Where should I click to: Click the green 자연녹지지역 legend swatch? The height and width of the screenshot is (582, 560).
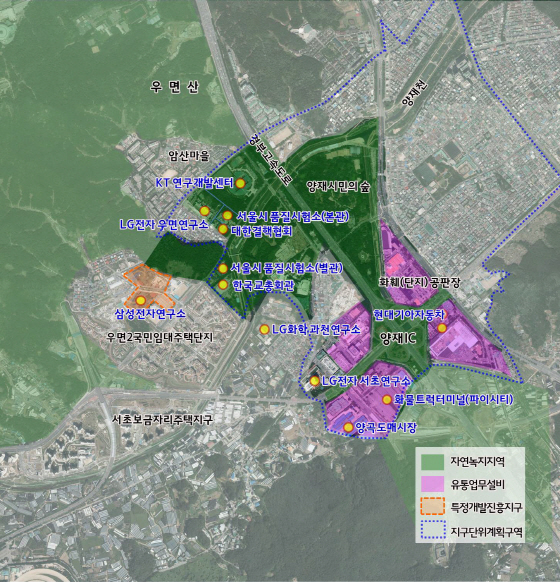pyautogui.click(x=433, y=461)
